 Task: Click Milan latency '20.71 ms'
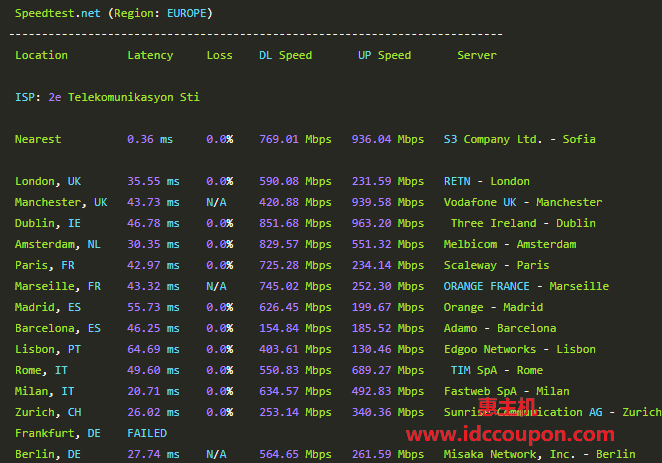(153, 391)
